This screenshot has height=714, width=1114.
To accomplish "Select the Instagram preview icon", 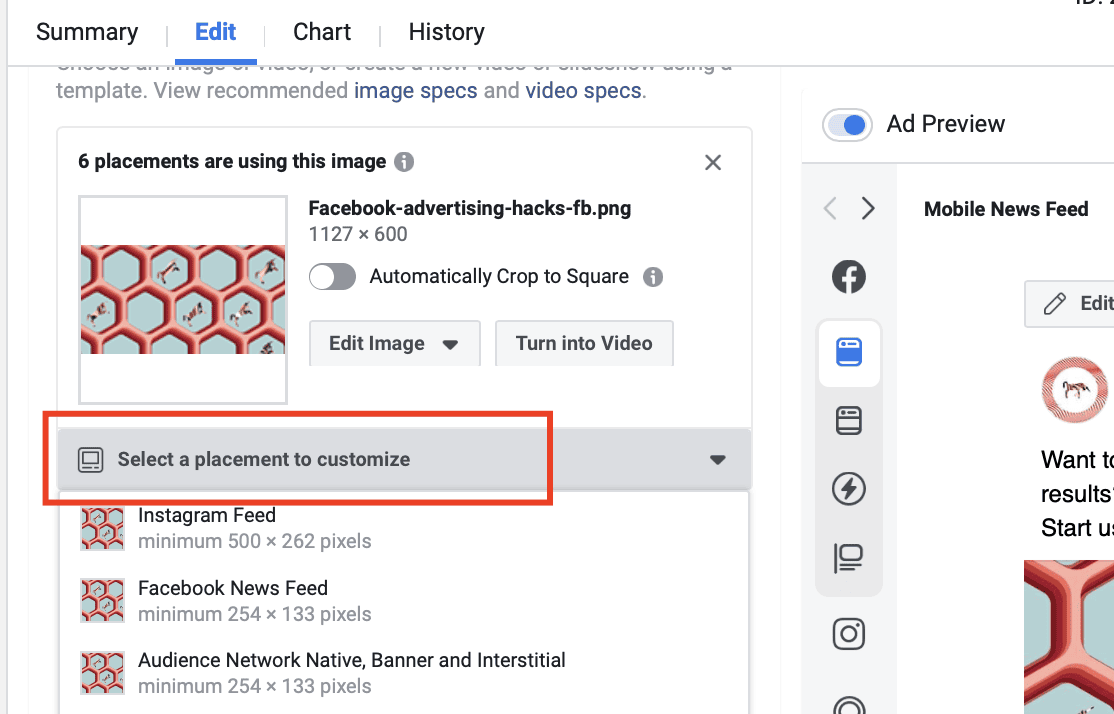I will (849, 634).
